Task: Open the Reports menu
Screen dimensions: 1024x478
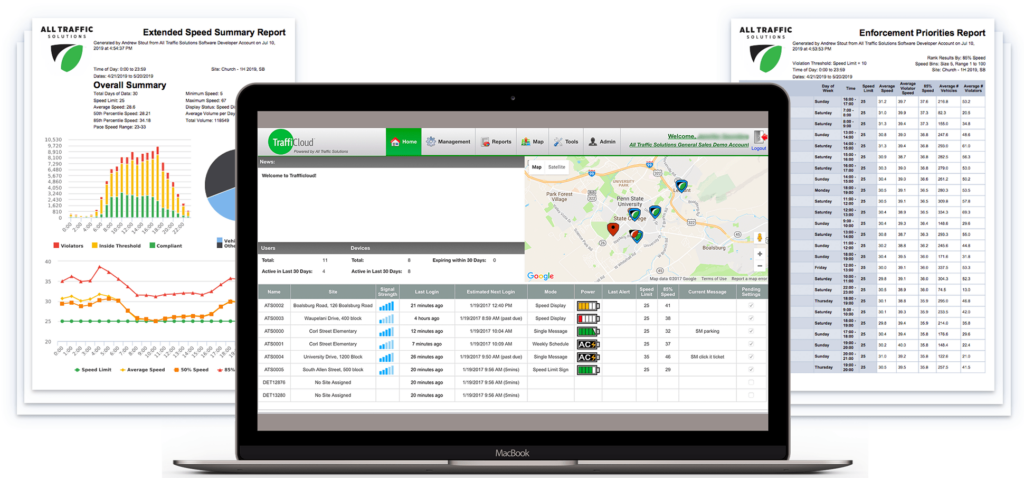Action: click(x=496, y=142)
